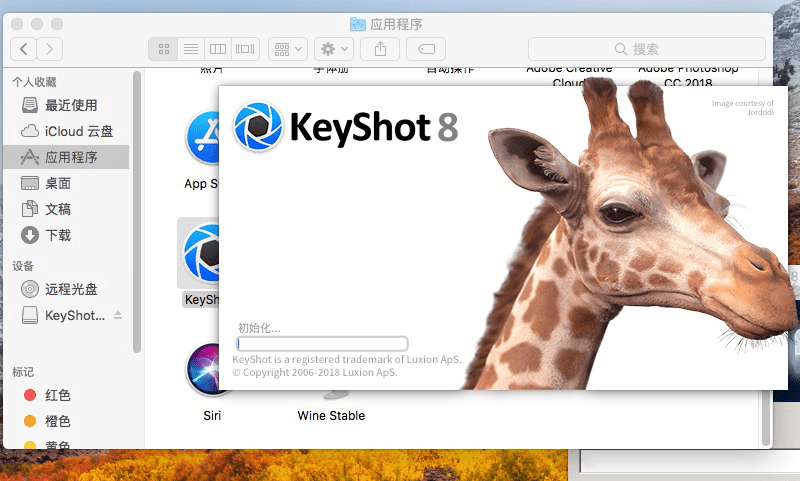Switch Finder to column view
Viewport: 800px width, 481px height.
pyautogui.click(x=218, y=49)
